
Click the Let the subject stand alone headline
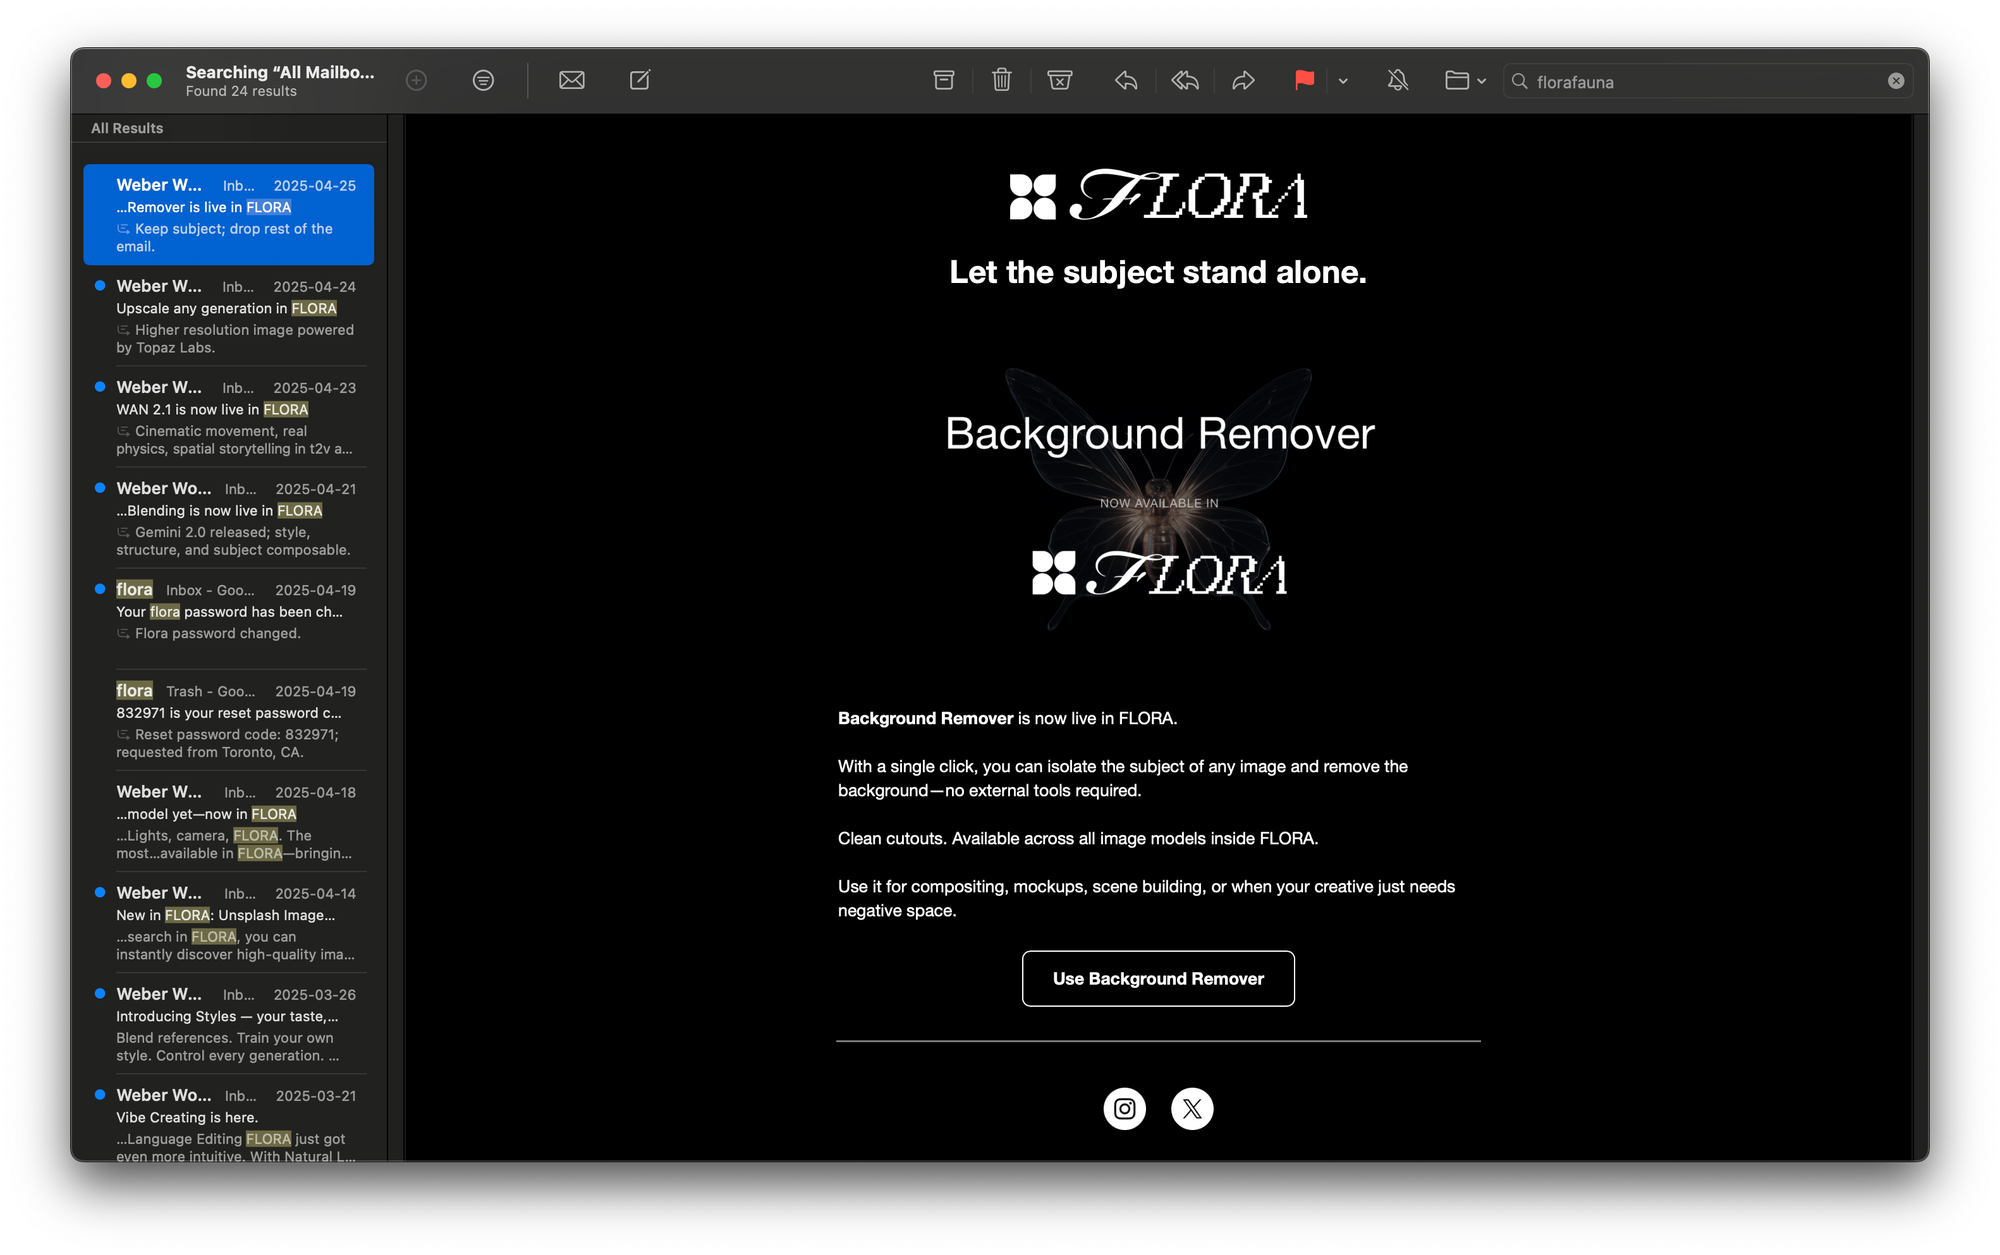[x=1158, y=272]
